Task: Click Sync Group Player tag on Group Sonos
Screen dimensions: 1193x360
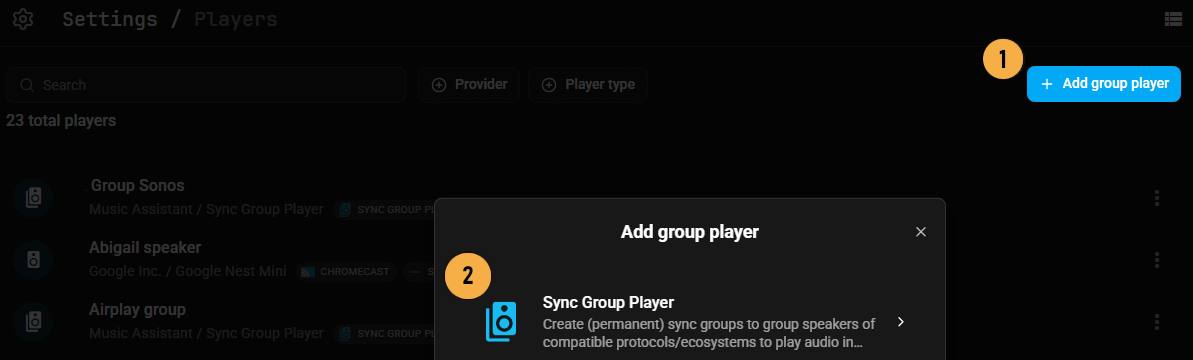Action: [384, 209]
